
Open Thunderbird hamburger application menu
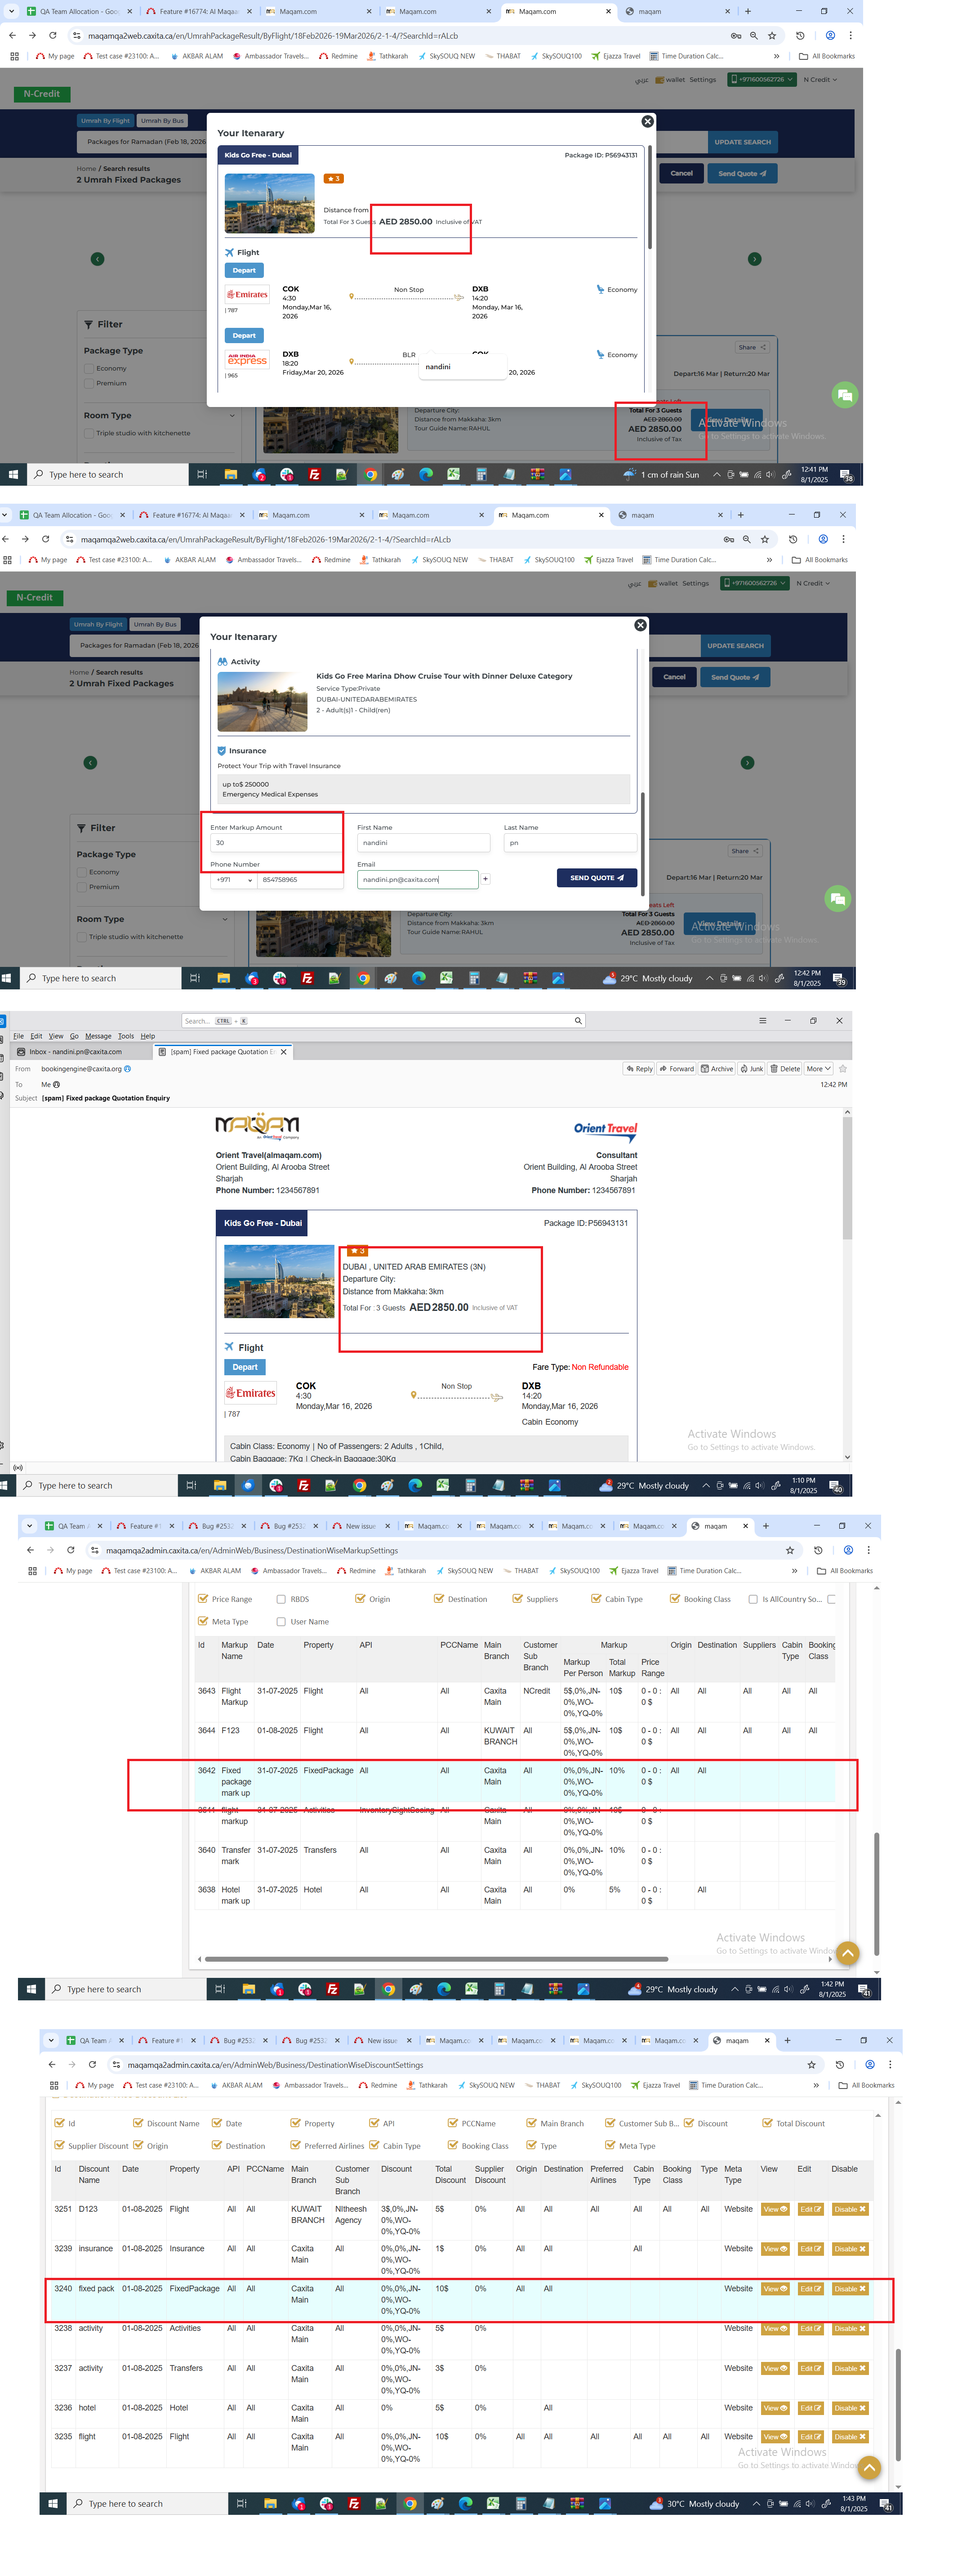click(x=762, y=1021)
